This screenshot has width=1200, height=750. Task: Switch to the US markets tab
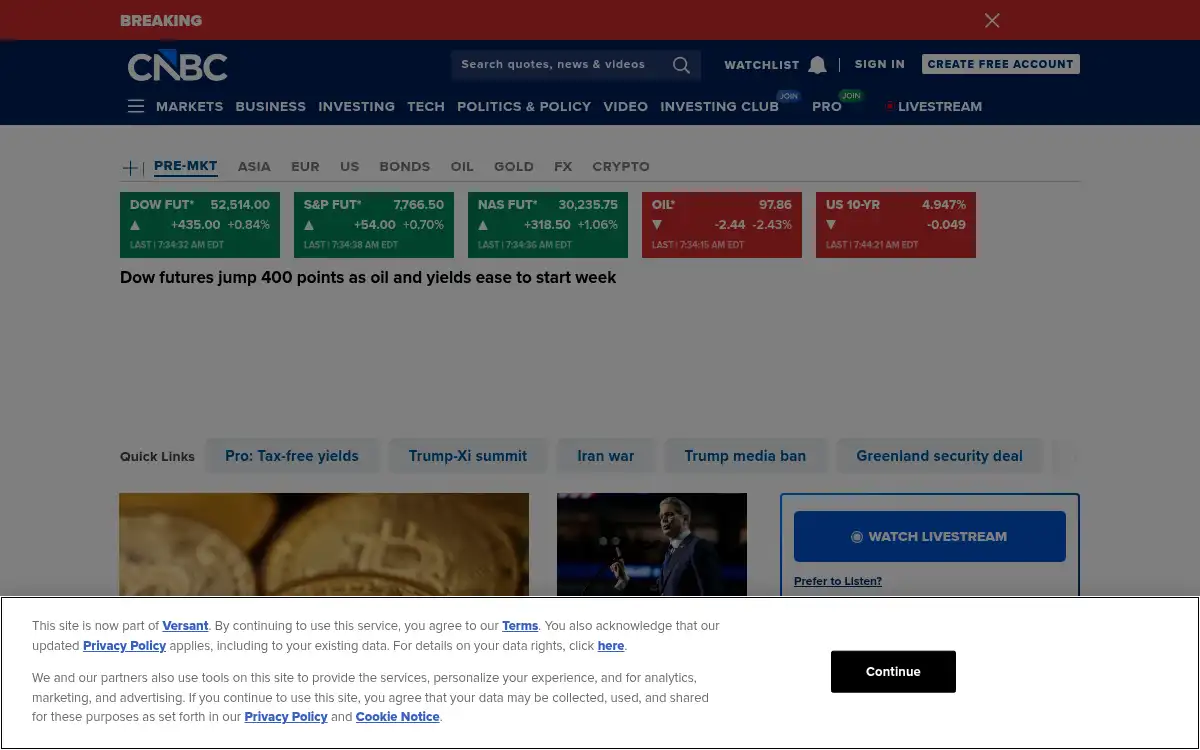click(349, 167)
